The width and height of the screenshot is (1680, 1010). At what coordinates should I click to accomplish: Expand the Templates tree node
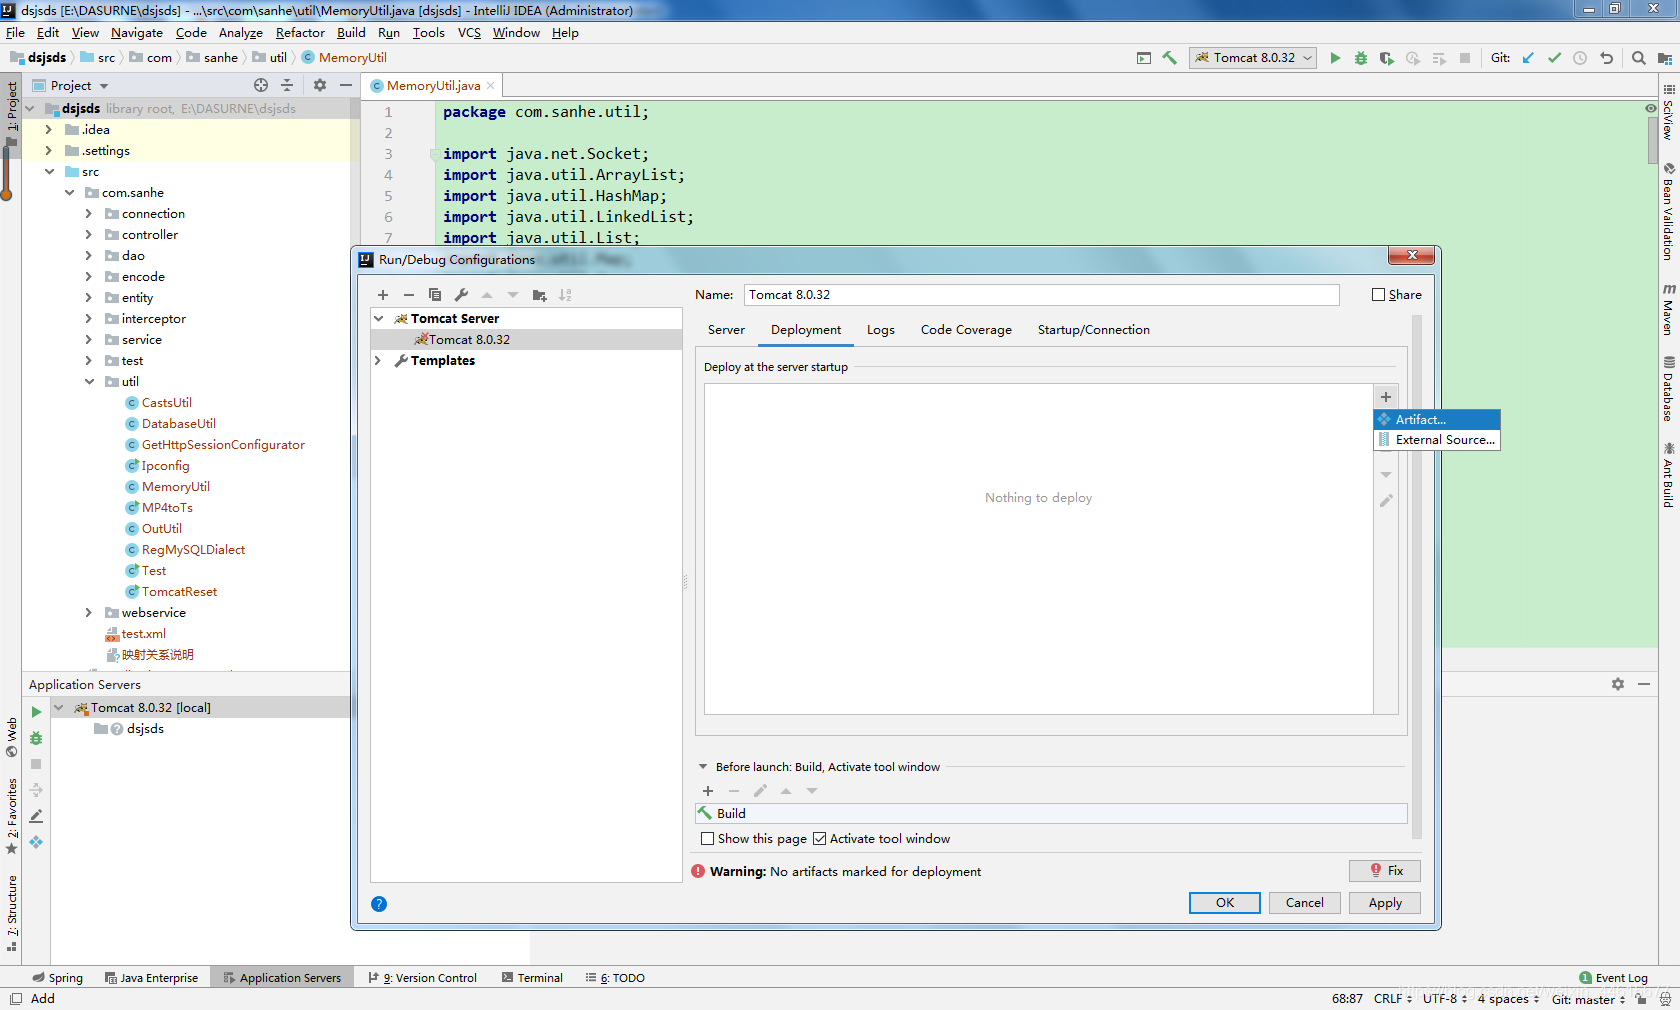coord(379,361)
